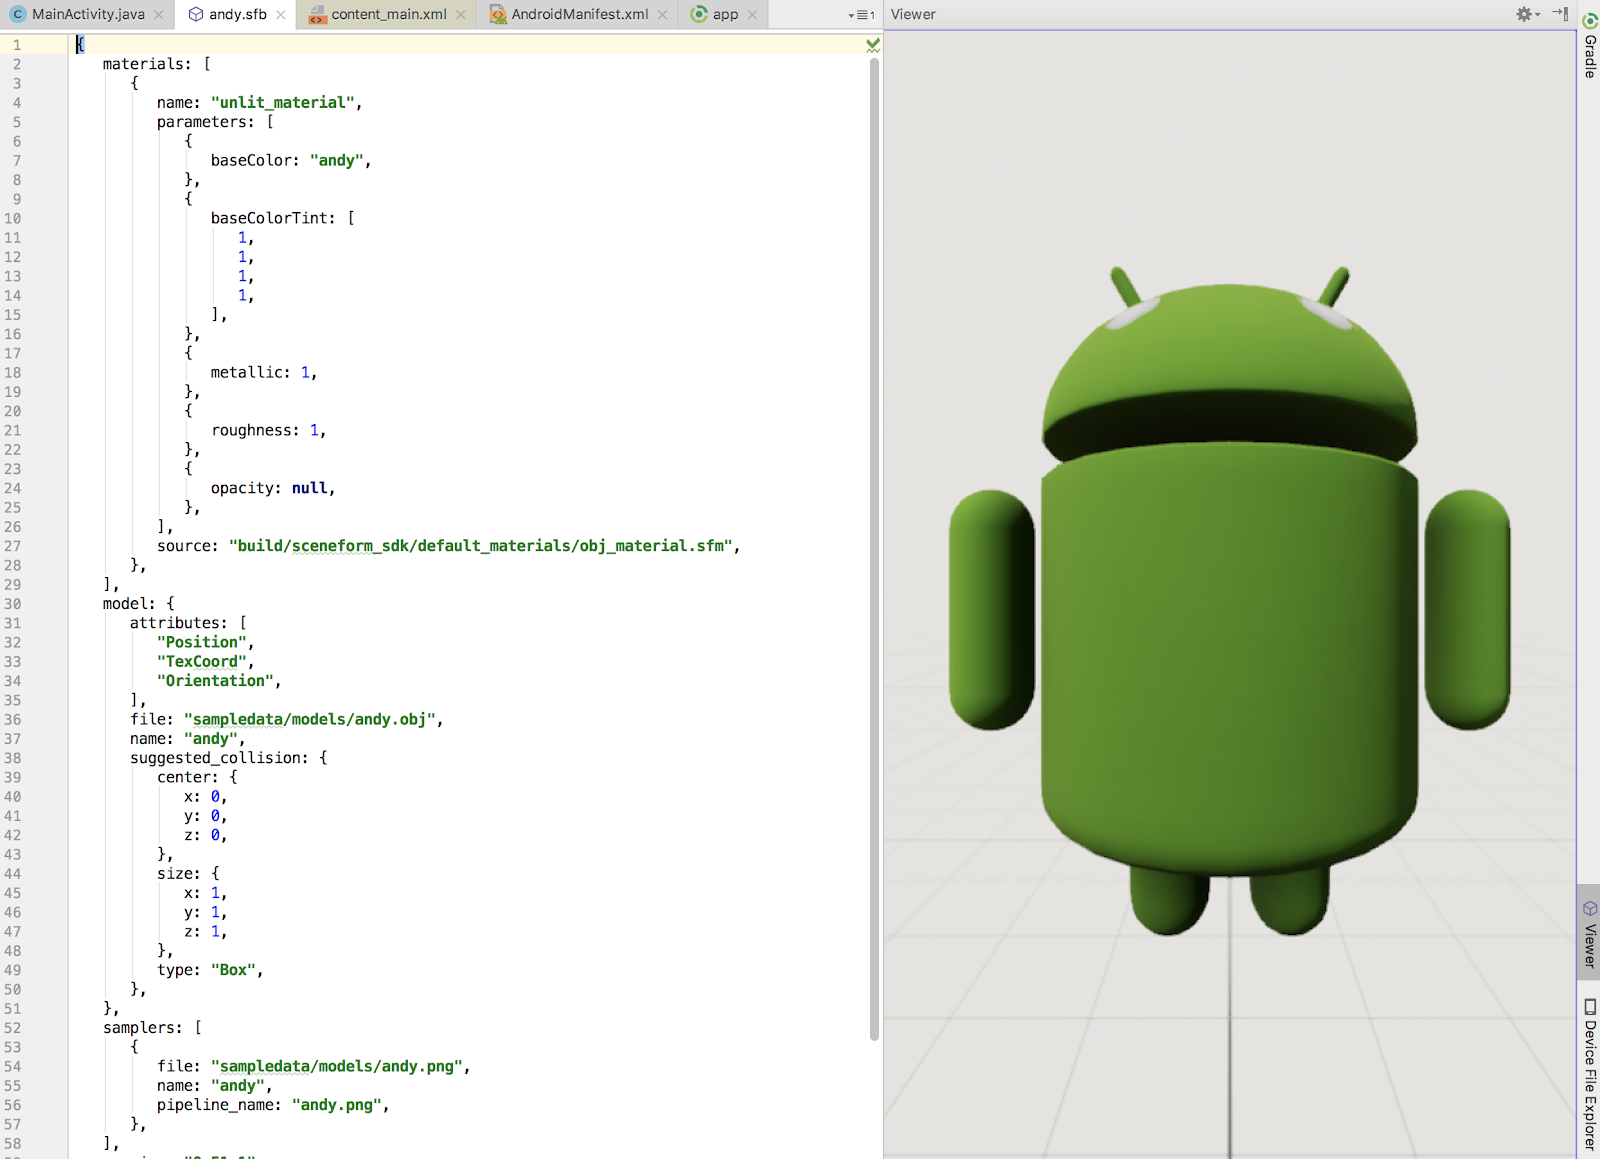The width and height of the screenshot is (1600, 1159).
Task: Click the "Orientation" attribute string
Action: (x=215, y=680)
